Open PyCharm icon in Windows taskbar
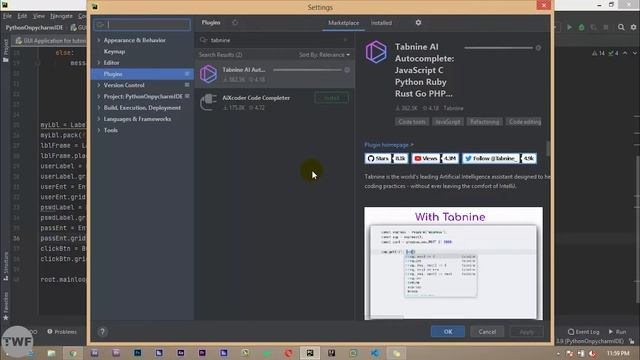Viewport: 640px width, 360px height. pyautogui.click(x=310, y=353)
